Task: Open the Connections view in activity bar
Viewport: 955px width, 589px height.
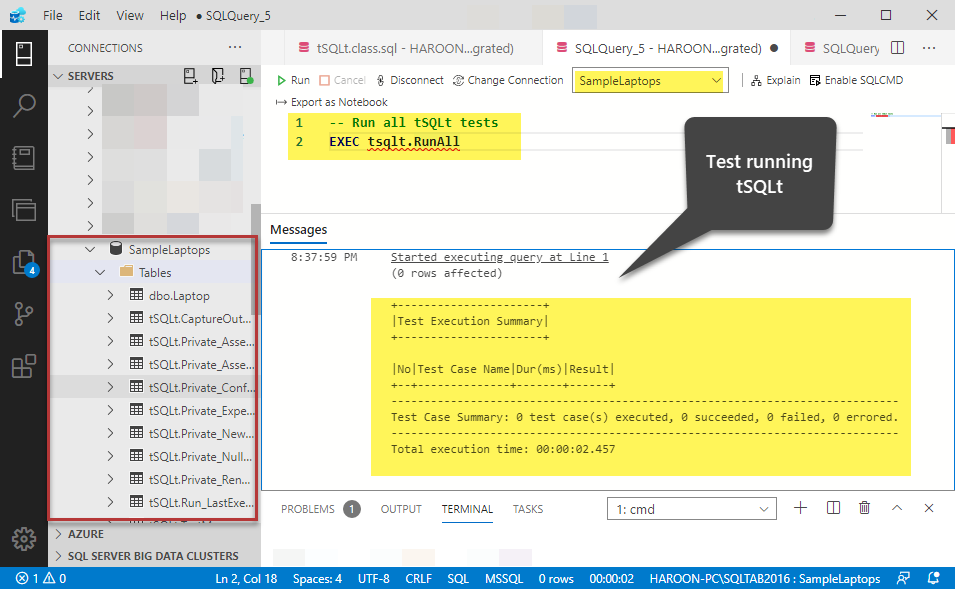Action: click(24, 54)
